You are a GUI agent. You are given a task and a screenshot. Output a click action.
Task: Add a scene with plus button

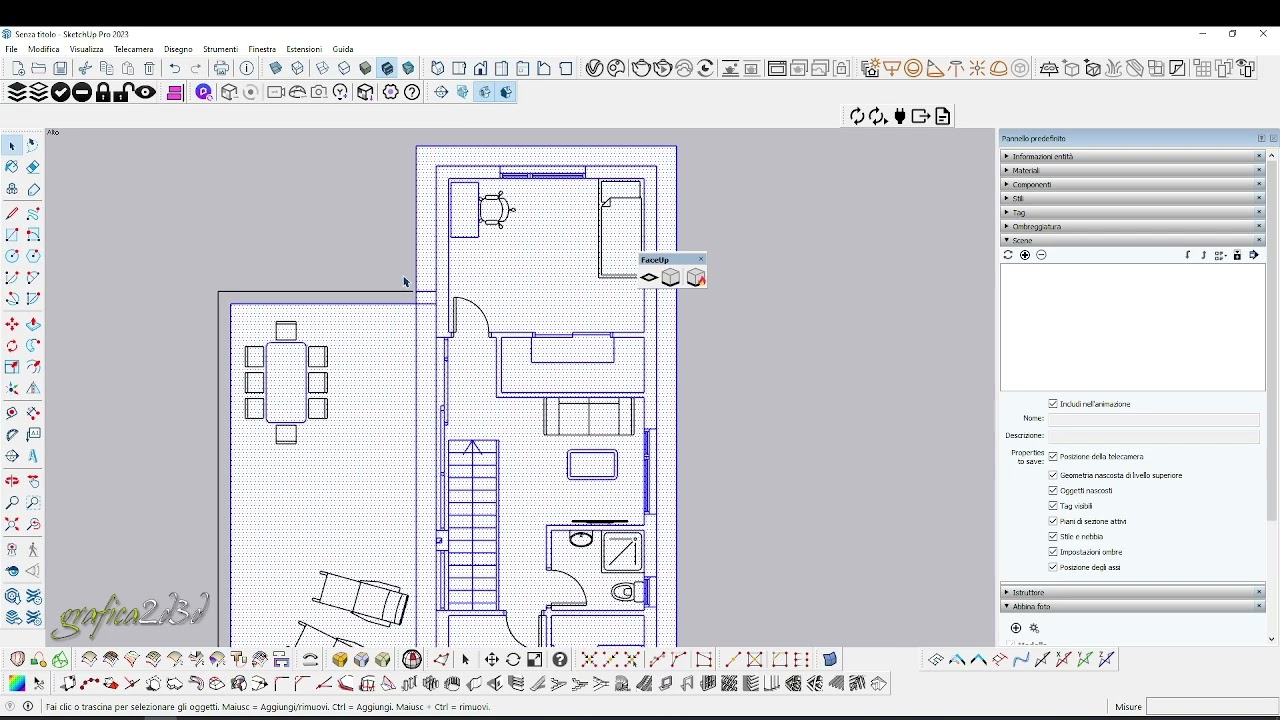click(x=1025, y=255)
